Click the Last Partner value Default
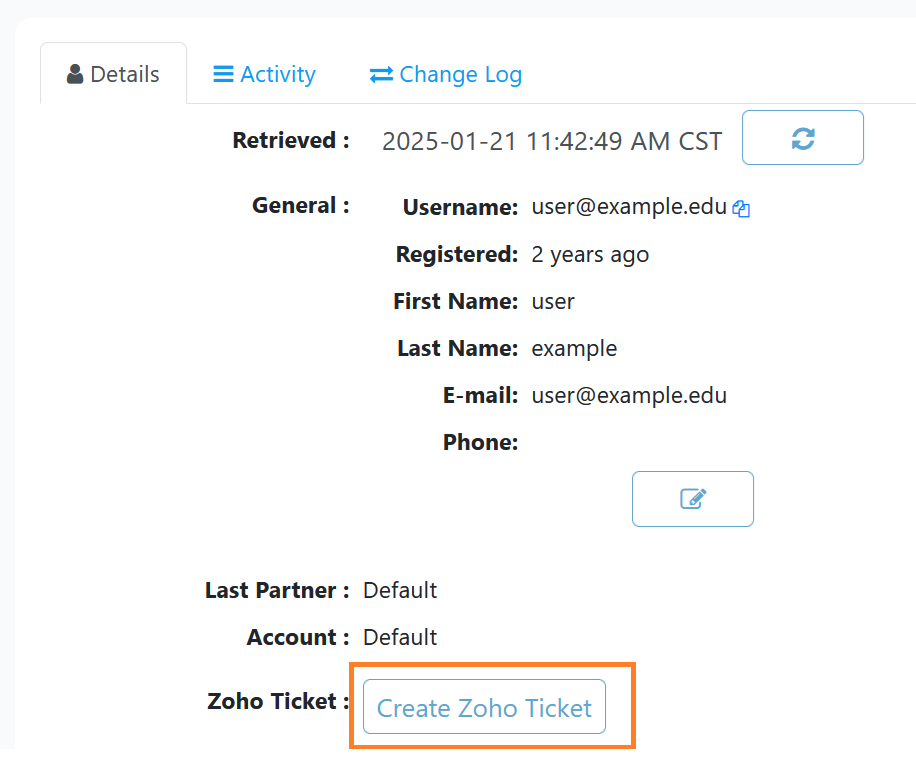This screenshot has height=763, width=916. [400, 590]
